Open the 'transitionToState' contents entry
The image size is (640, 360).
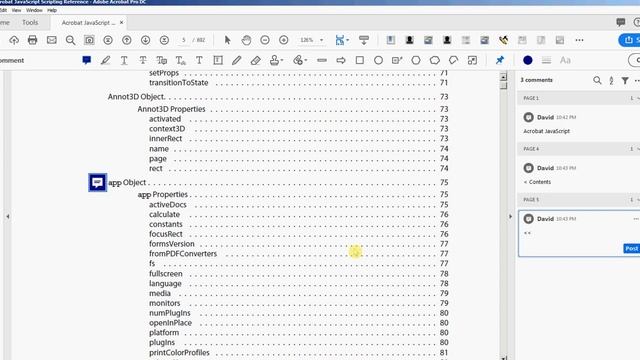(299, 82)
